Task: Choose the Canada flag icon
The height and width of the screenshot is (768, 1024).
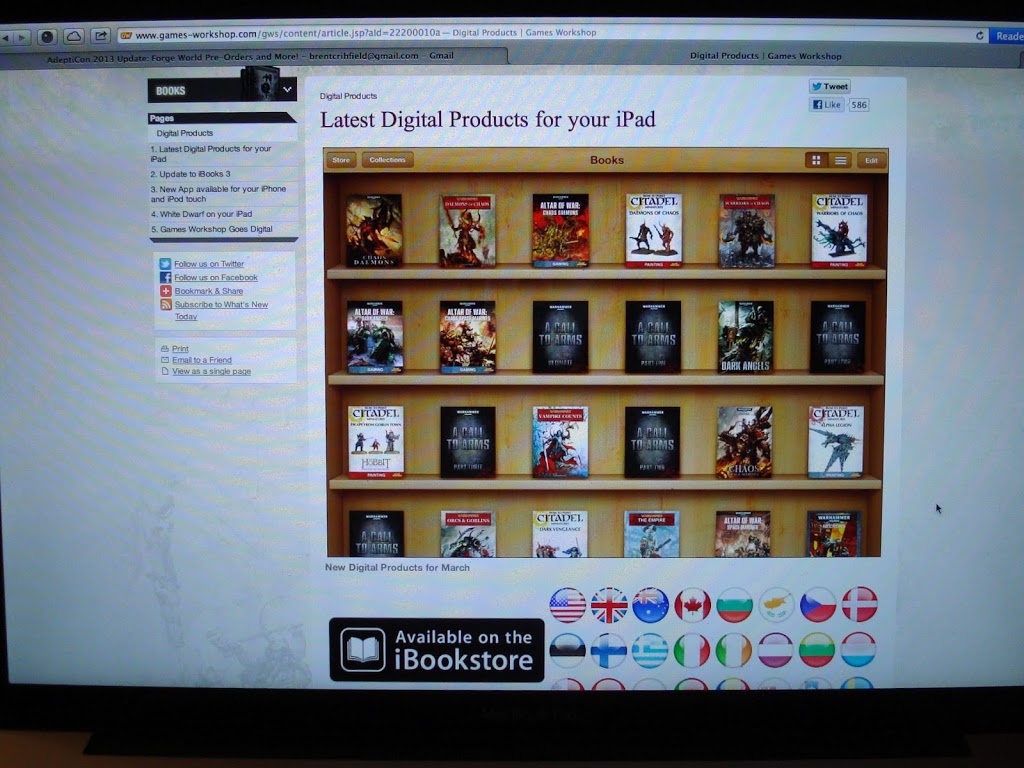Action: click(692, 605)
